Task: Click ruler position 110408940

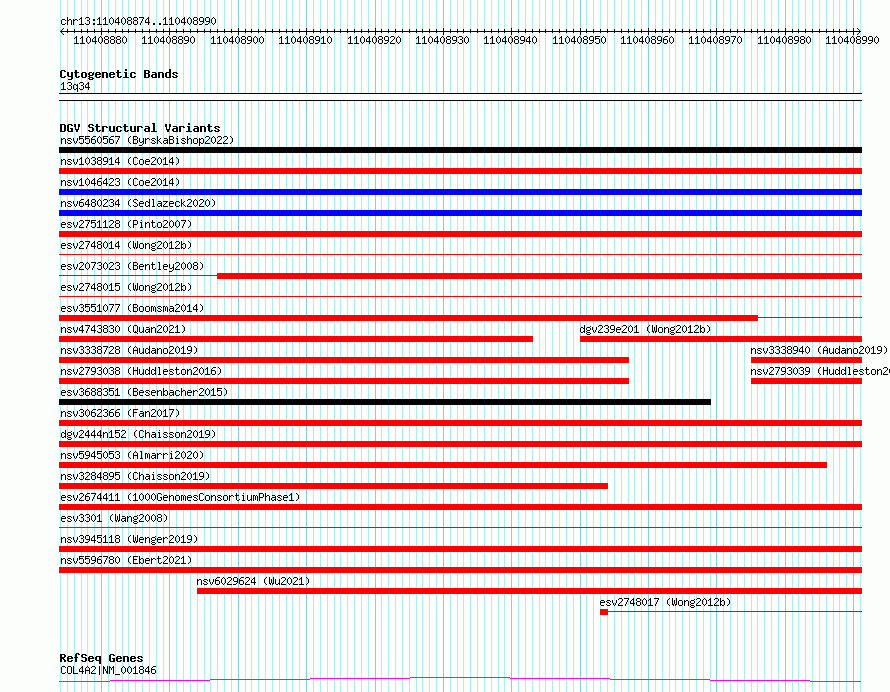Action: point(510,40)
